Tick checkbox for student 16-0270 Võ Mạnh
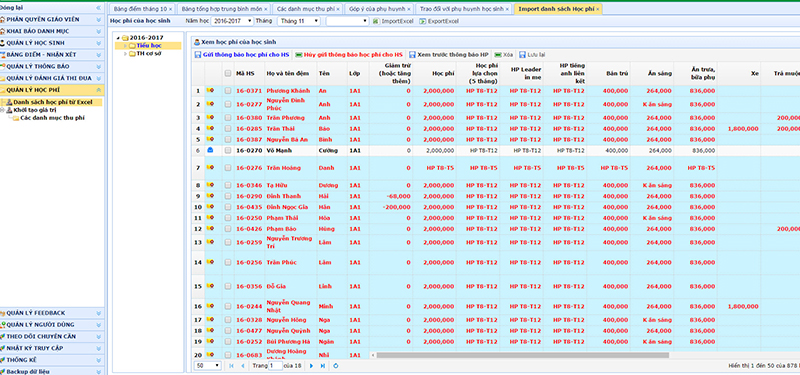Viewport: 800px width, 375px height. click(228, 151)
